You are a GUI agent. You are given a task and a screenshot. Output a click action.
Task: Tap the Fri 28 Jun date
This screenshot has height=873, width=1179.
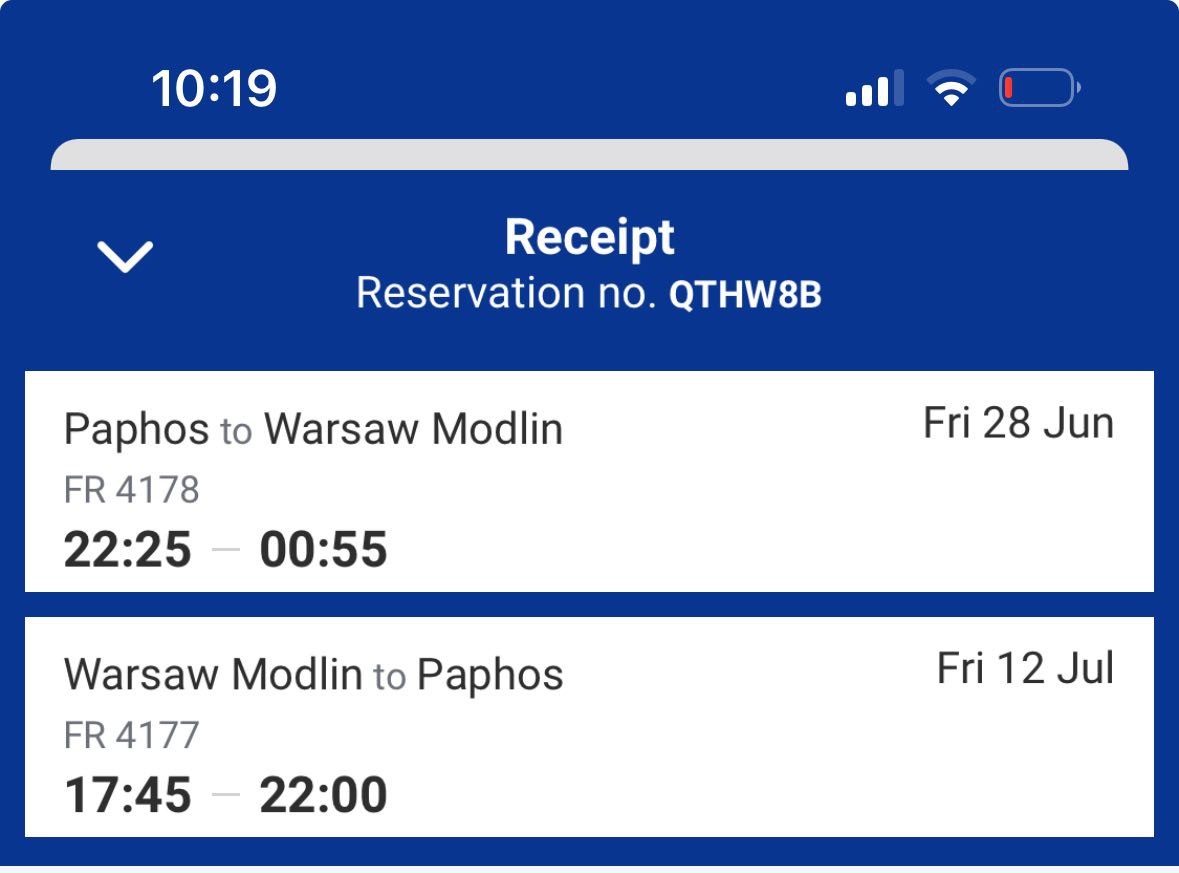point(1018,424)
